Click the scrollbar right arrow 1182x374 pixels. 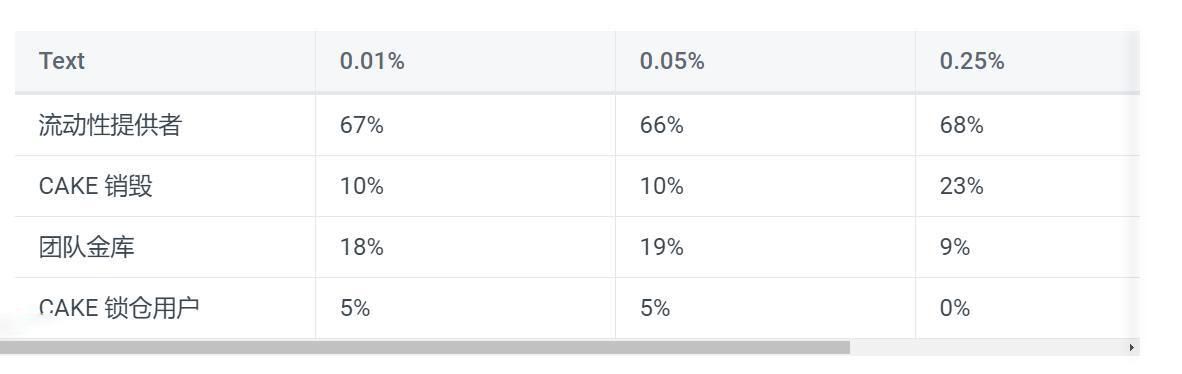pos(1131,348)
